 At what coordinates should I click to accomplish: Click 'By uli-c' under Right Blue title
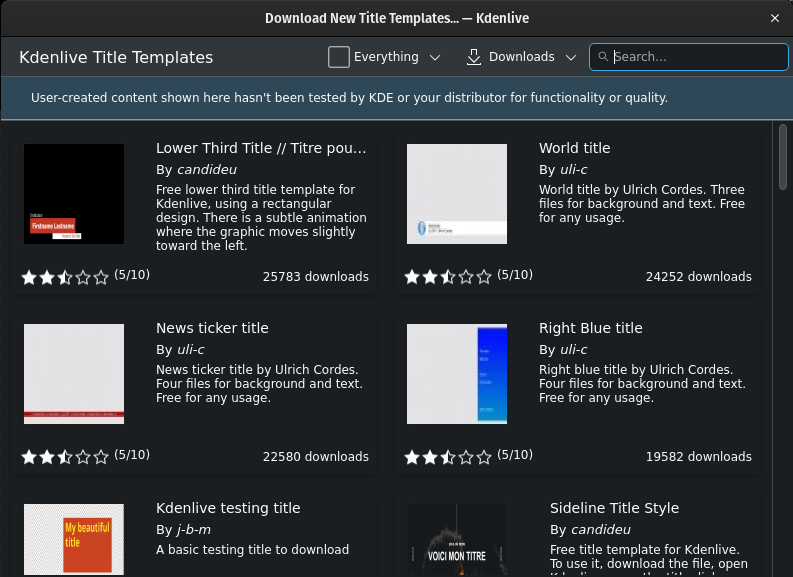(563, 349)
